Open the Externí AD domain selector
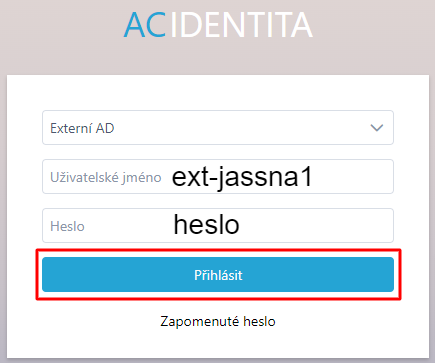This screenshot has width=435, height=363. 218,128
